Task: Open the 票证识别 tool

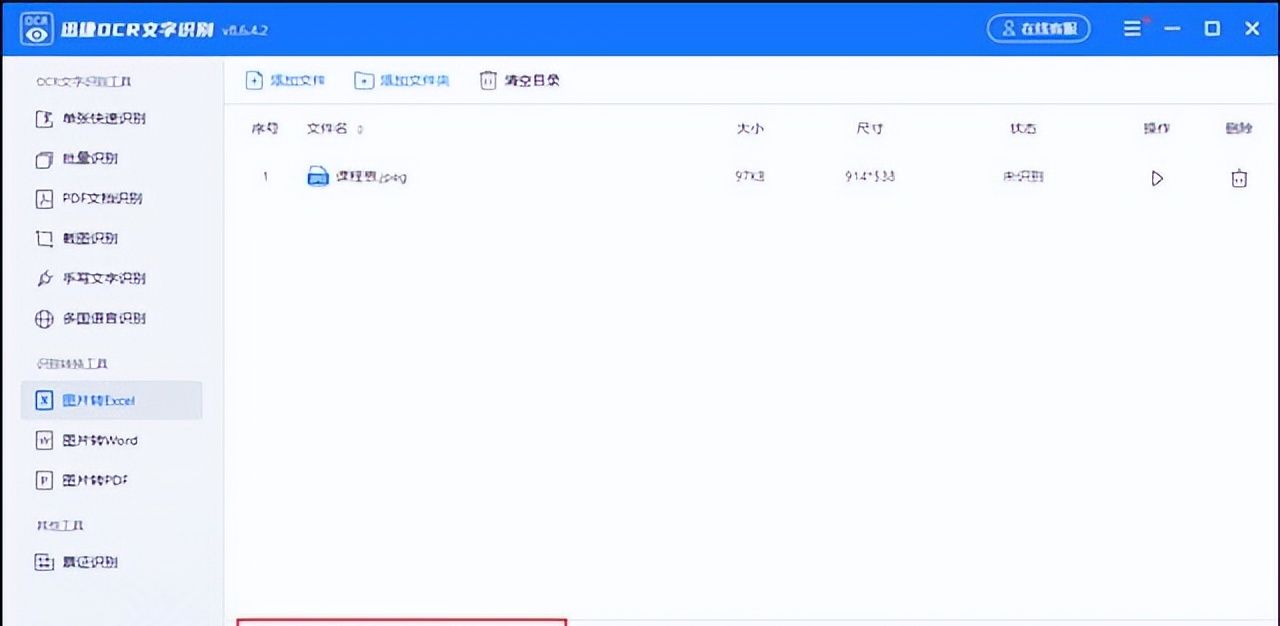Action: coord(80,561)
